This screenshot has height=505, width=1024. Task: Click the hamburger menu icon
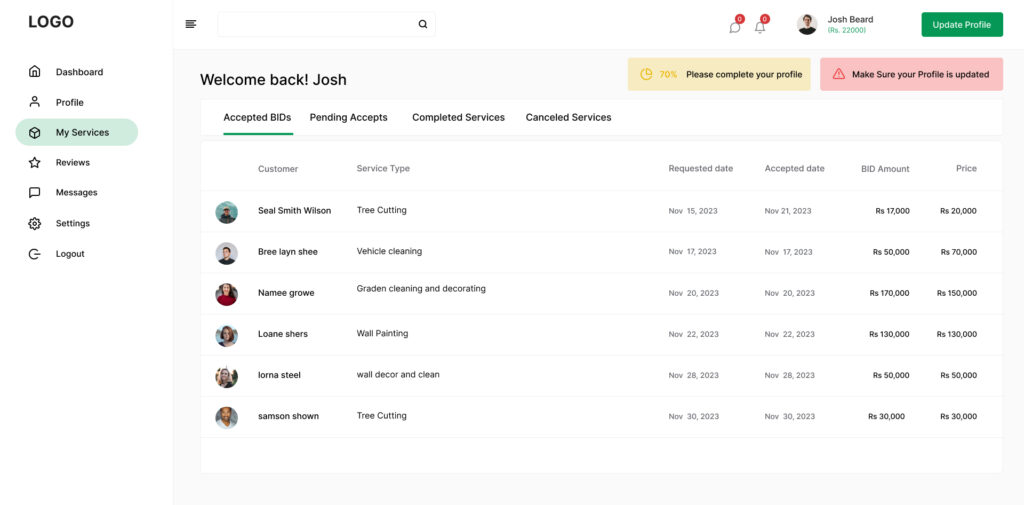pos(191,24)
